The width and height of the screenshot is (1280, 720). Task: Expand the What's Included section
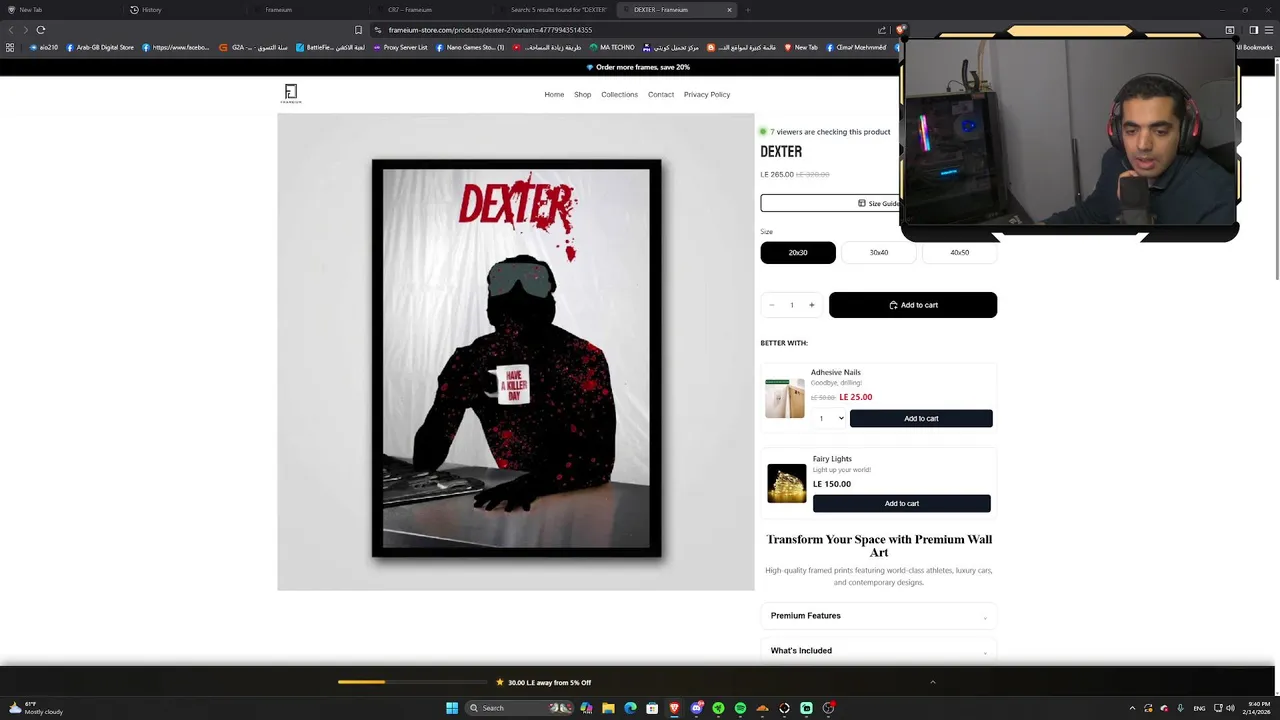pyautogui.click(x=878, y=651)
